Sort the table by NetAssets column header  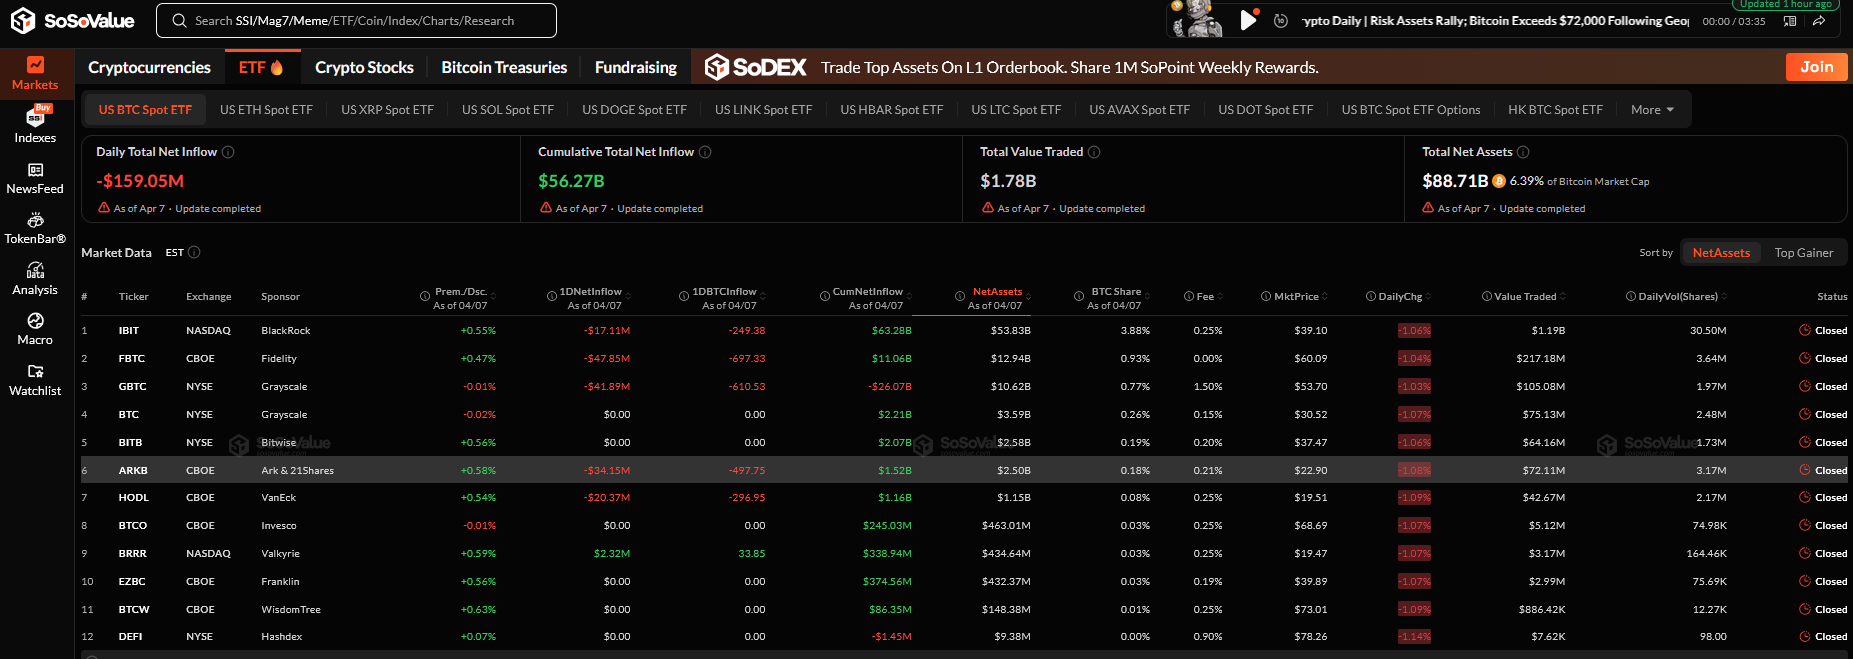point(997,291)
